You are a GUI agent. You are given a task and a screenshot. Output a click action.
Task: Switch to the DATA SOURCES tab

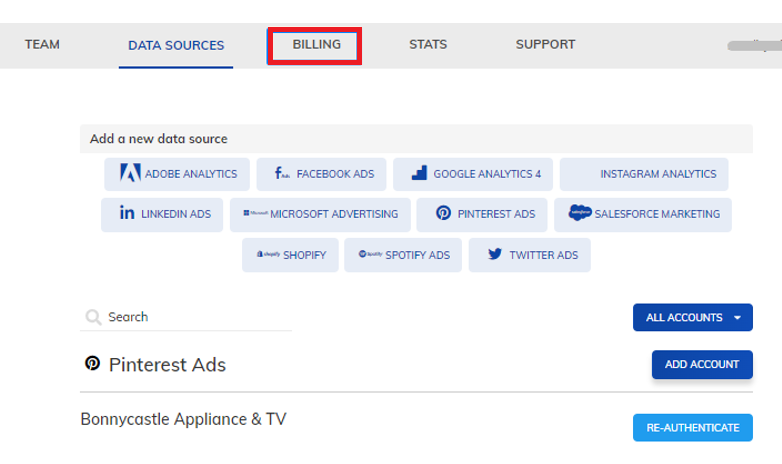(176, 45)
